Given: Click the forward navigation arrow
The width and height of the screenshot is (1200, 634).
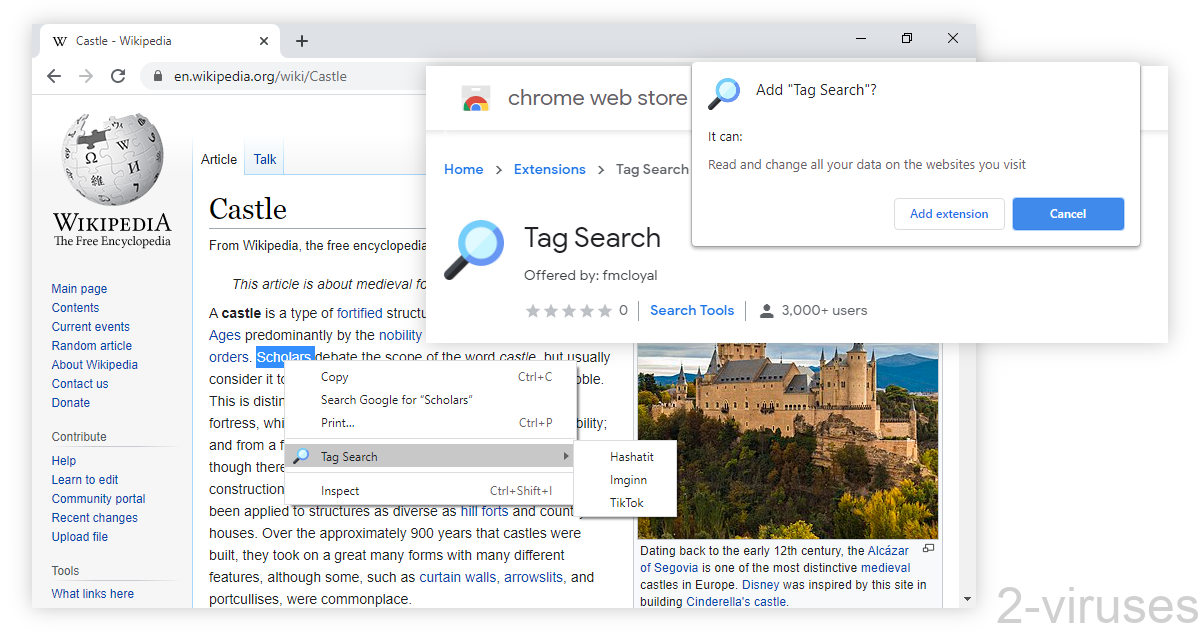Looking at the screenshot, I should [86, 76].
